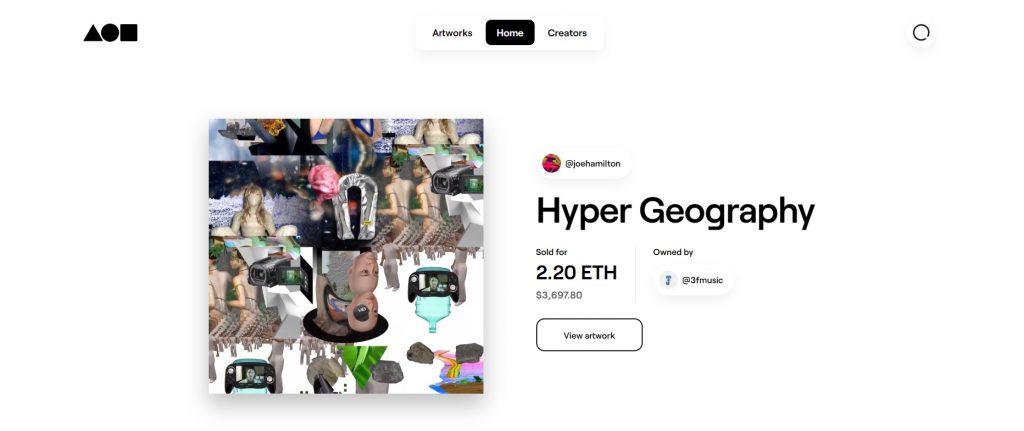Click the 3fmusic owner avatar
This screenshot has width=1024, height=431.
click(x=668, y=280)
